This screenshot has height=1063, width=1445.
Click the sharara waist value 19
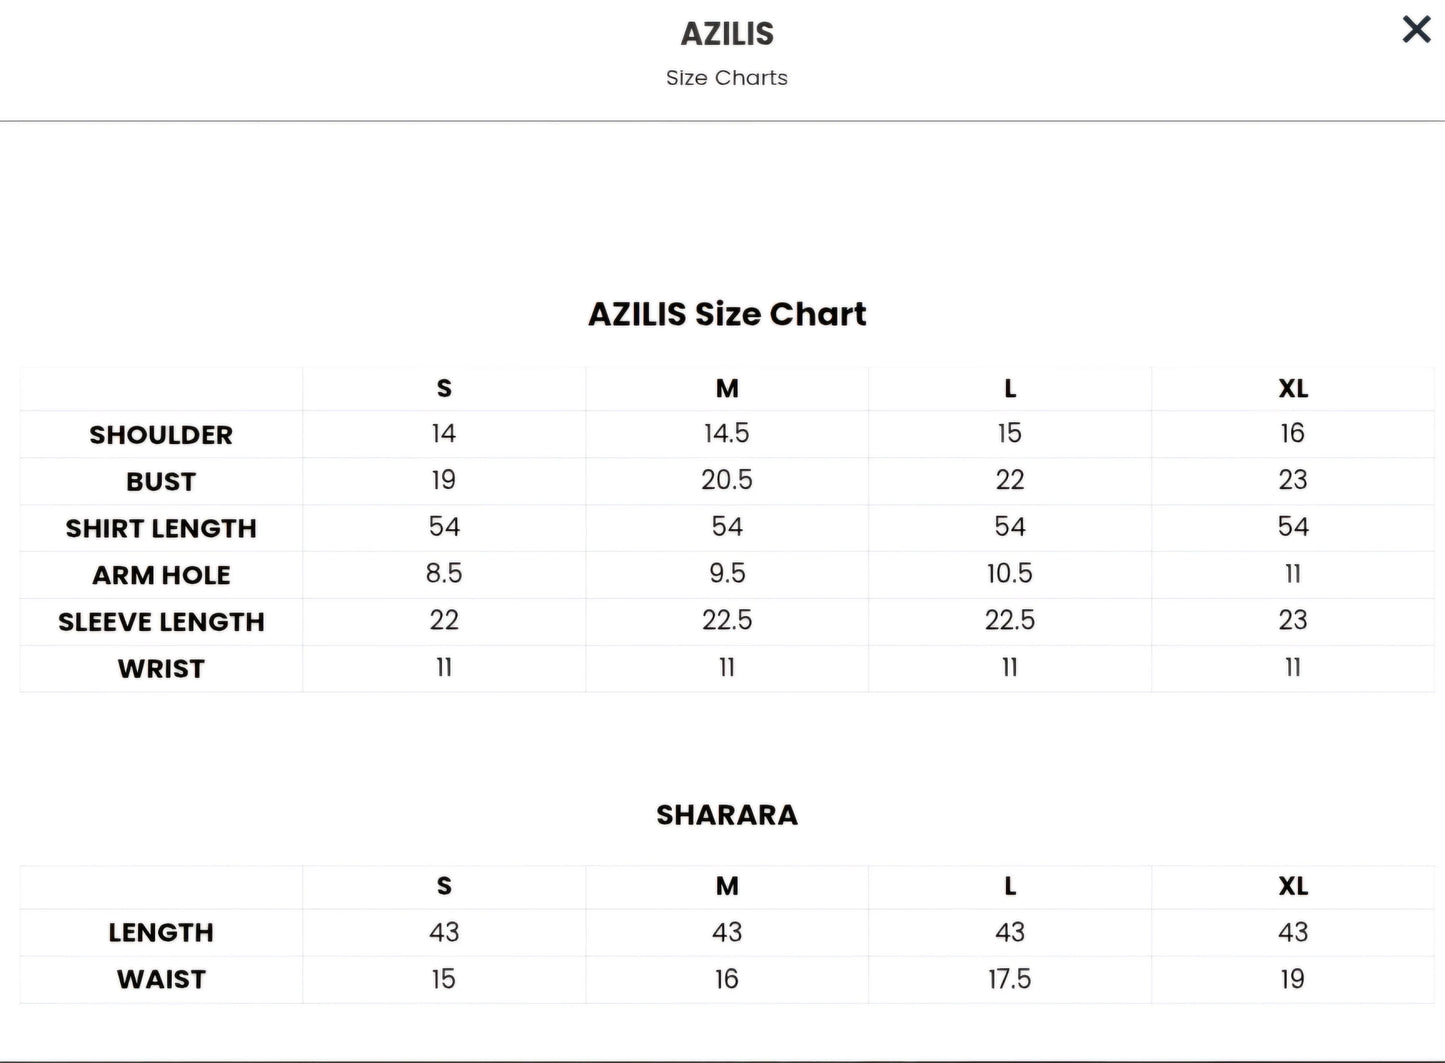point(1293,979)
